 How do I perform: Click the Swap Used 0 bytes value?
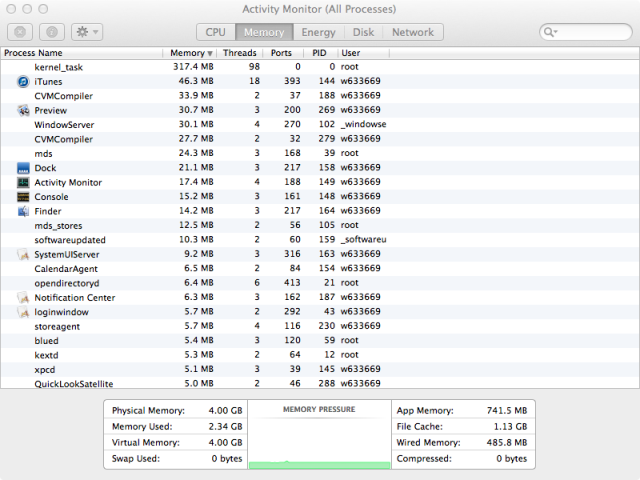coord(227,458)
